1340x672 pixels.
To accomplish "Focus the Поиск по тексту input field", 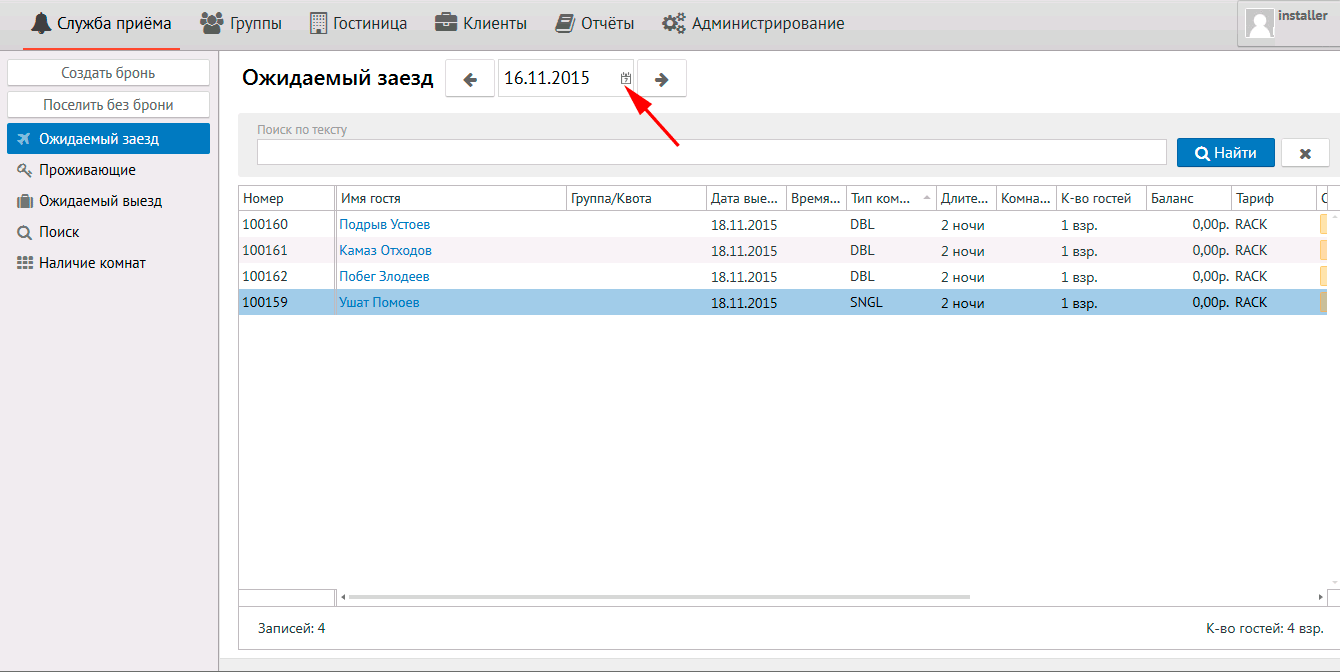I will click(x=711, y=152).
